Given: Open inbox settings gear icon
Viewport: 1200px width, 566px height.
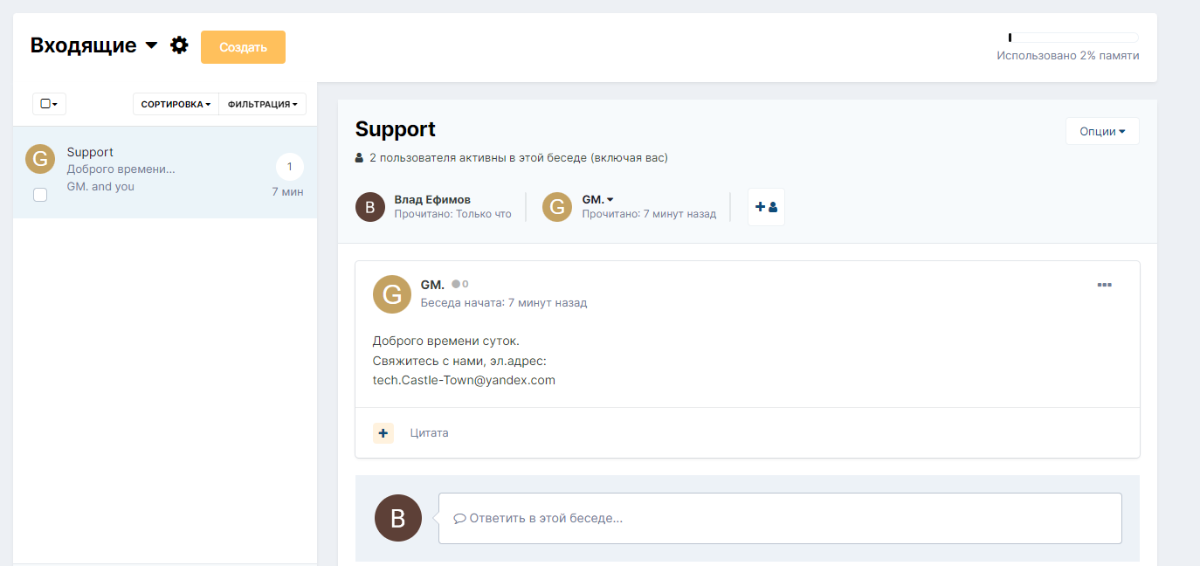Looking at the screenshot, I should 179,45.
